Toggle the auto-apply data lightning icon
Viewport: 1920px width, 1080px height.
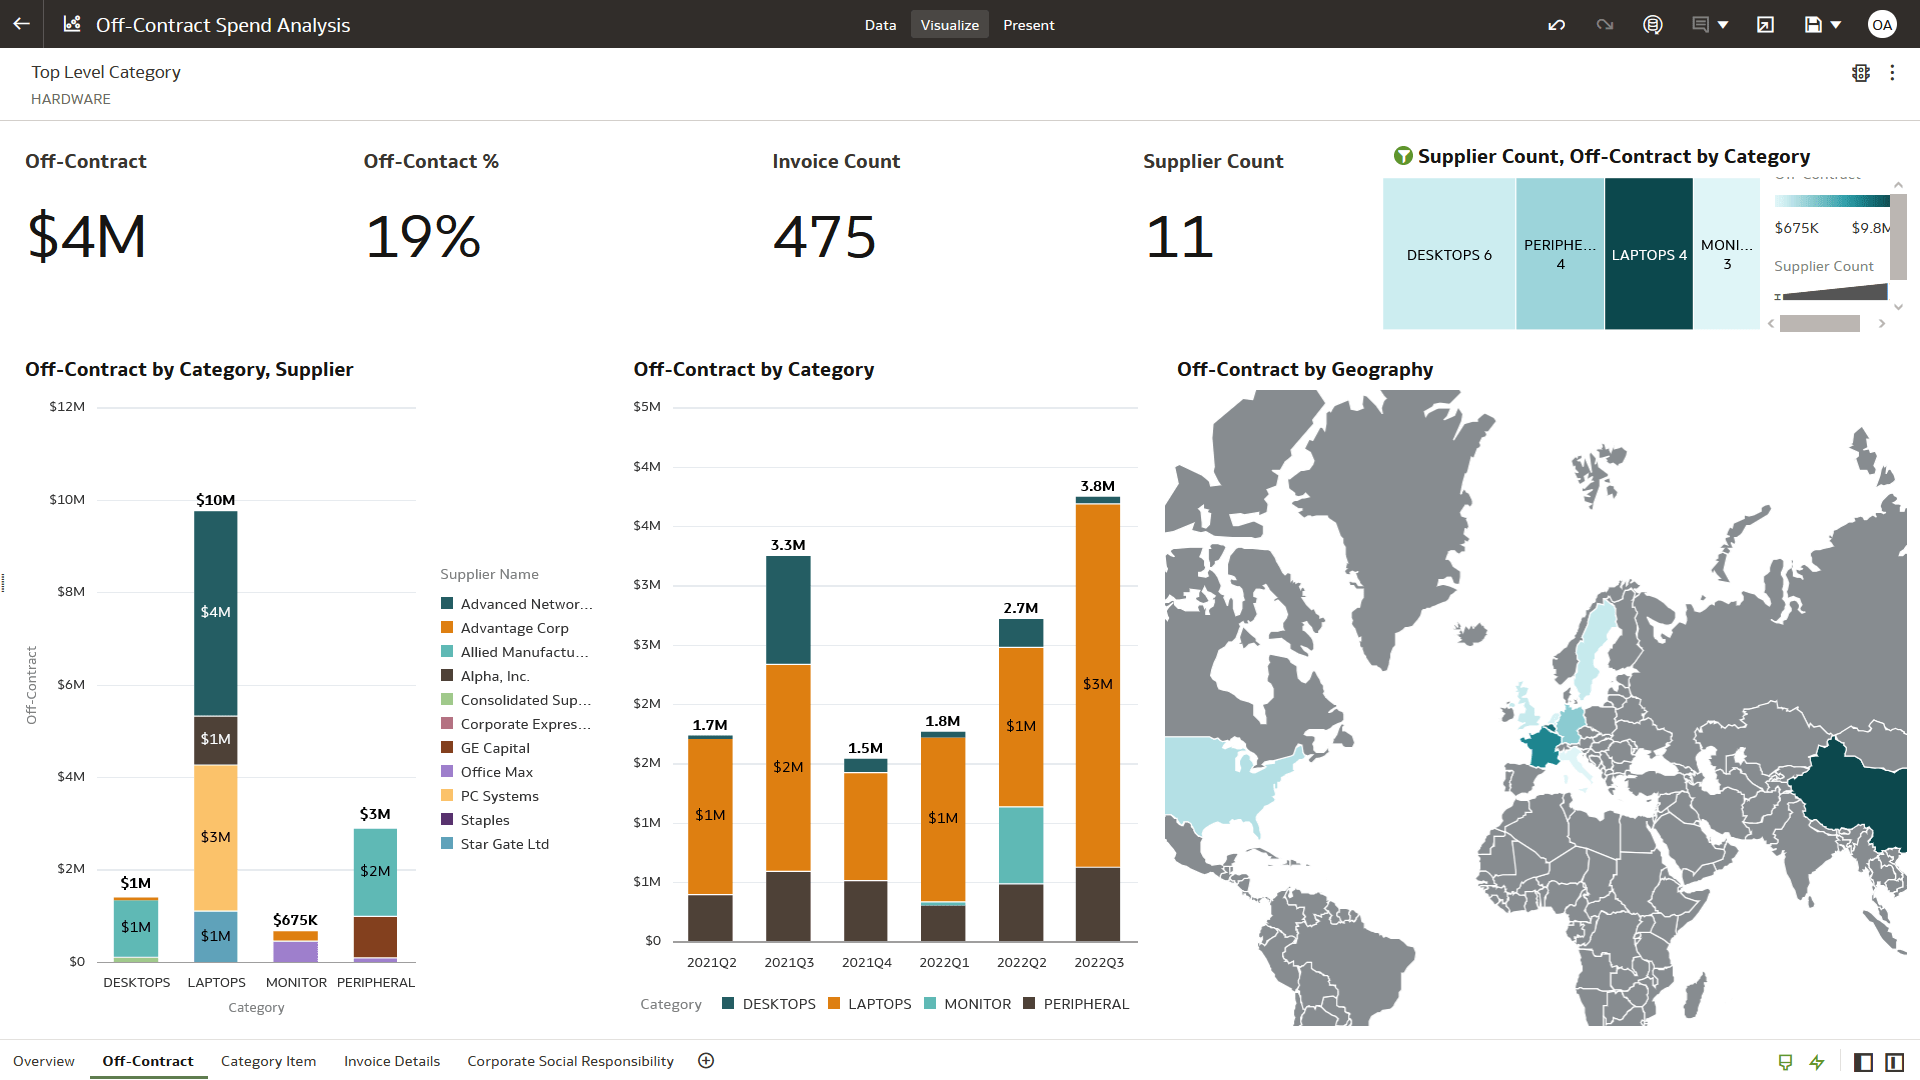click(1817, 1061)
